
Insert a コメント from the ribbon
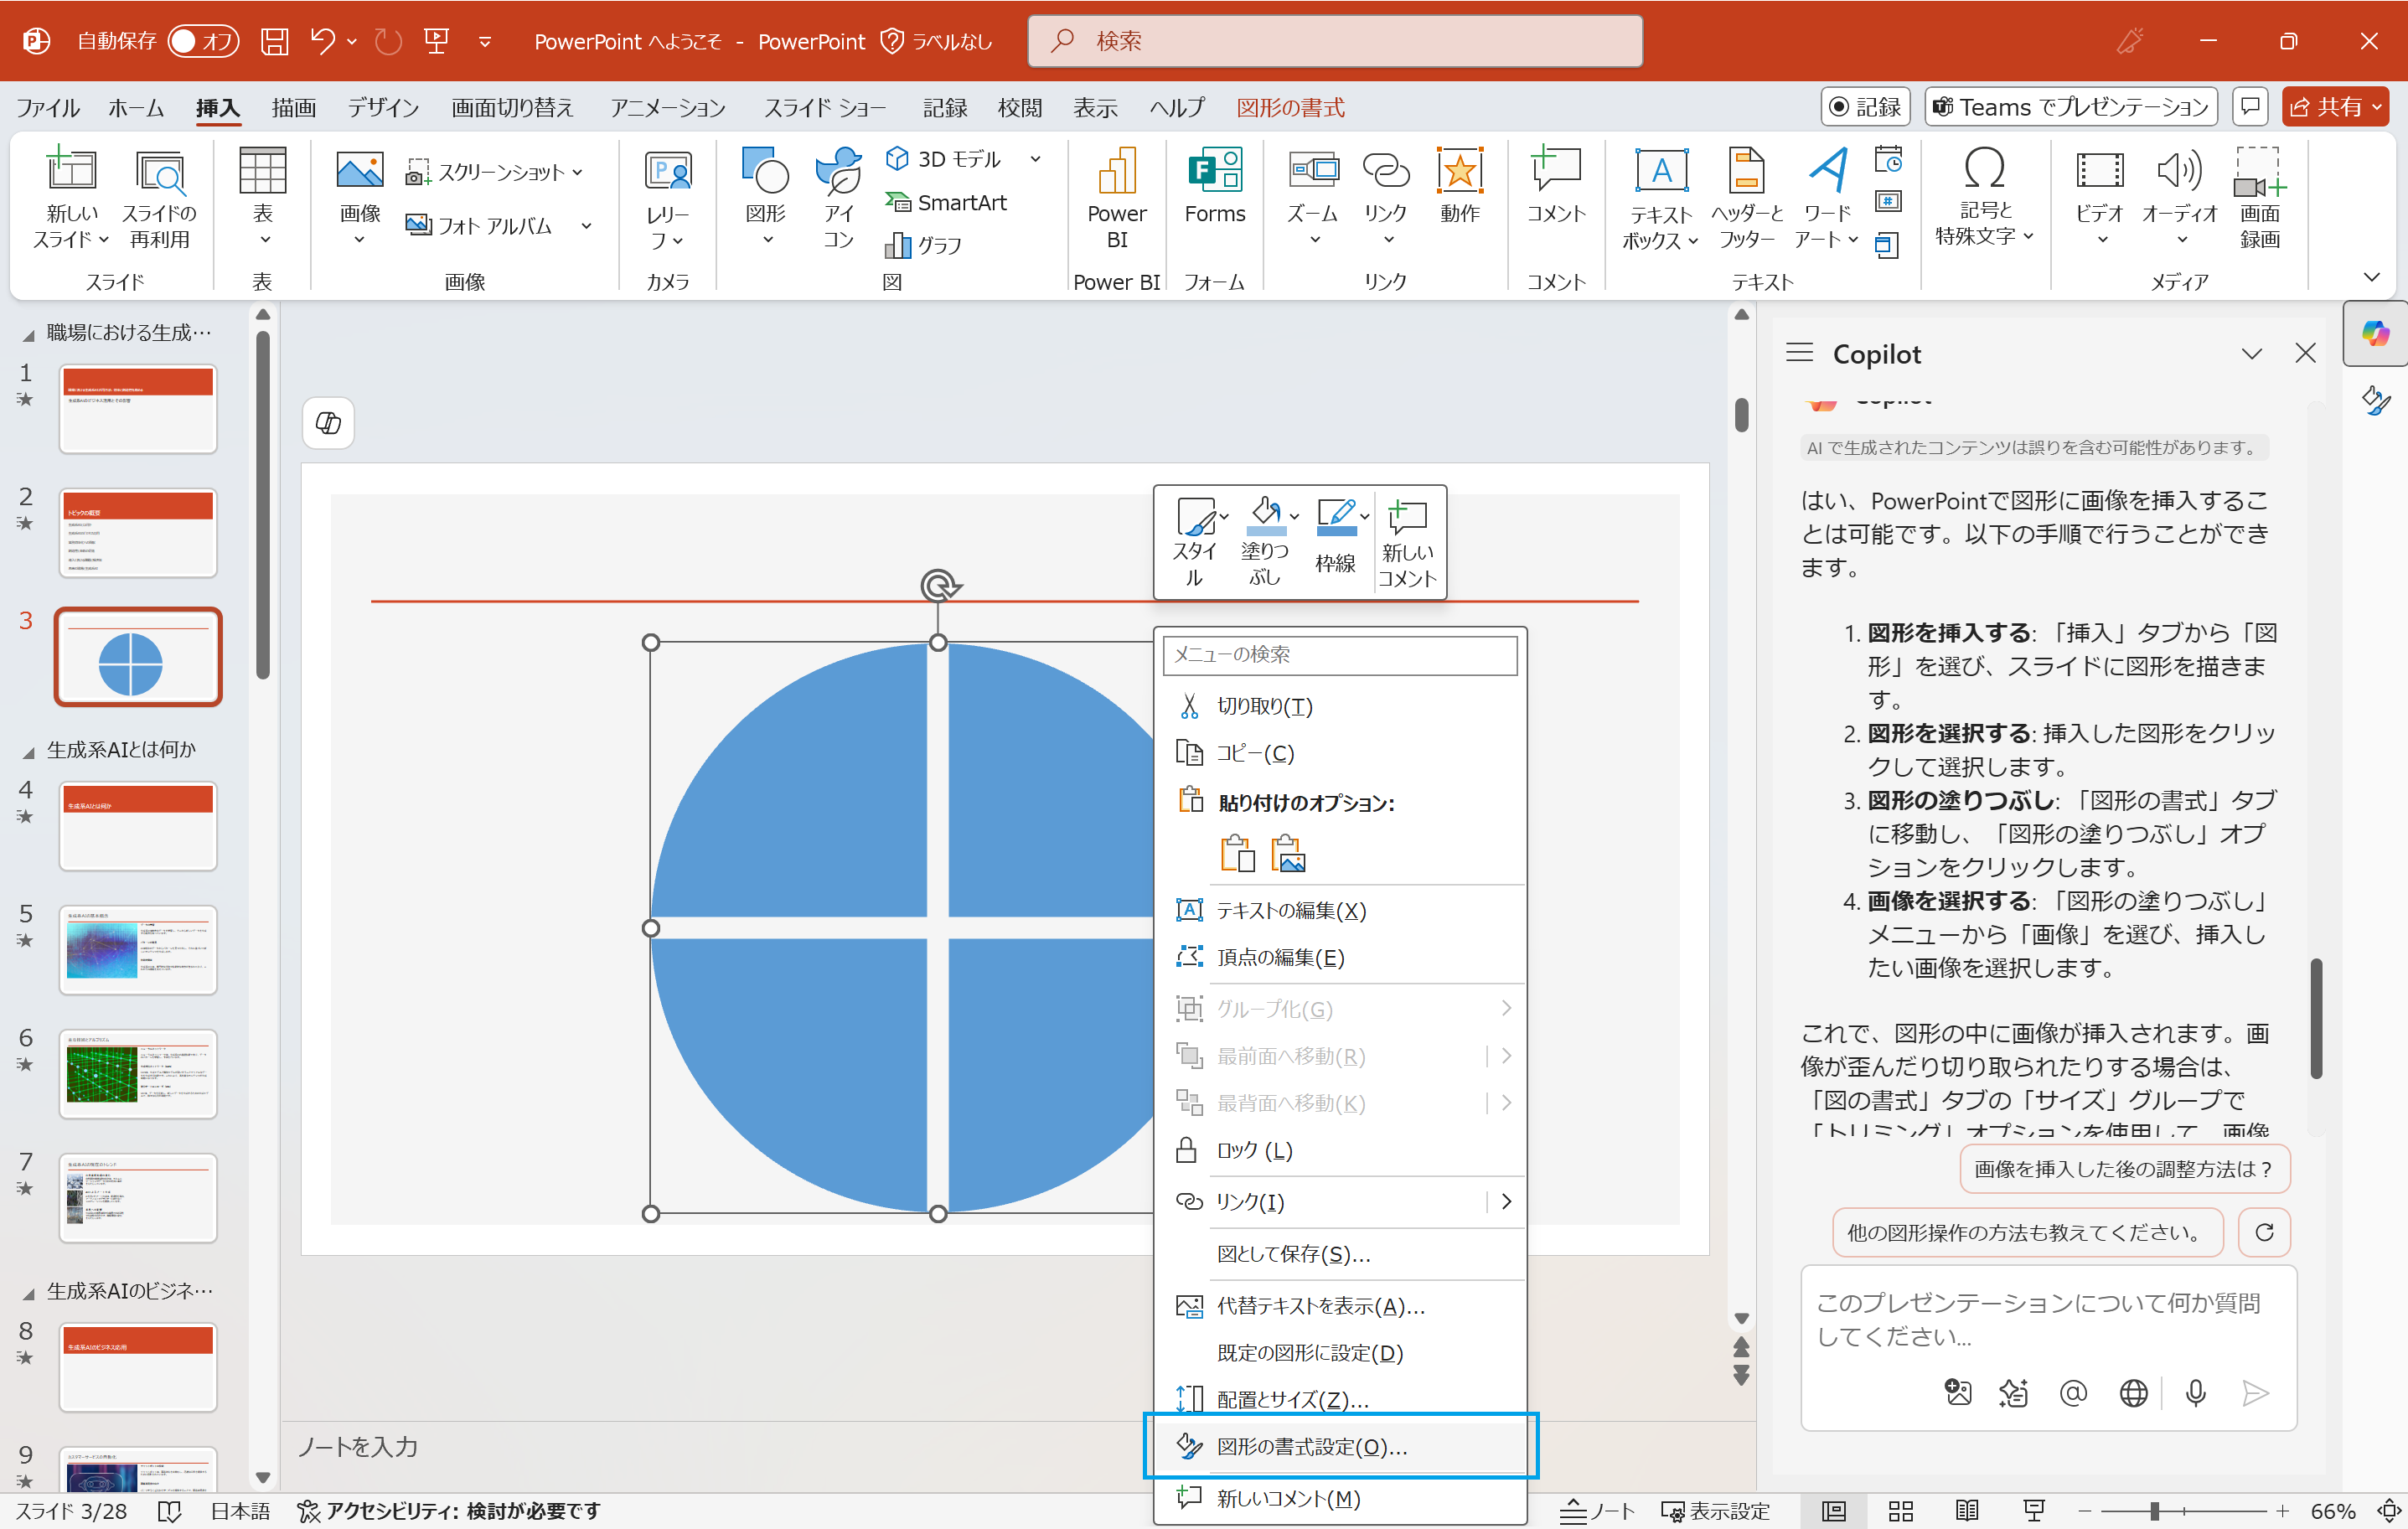click(1555, 186)
